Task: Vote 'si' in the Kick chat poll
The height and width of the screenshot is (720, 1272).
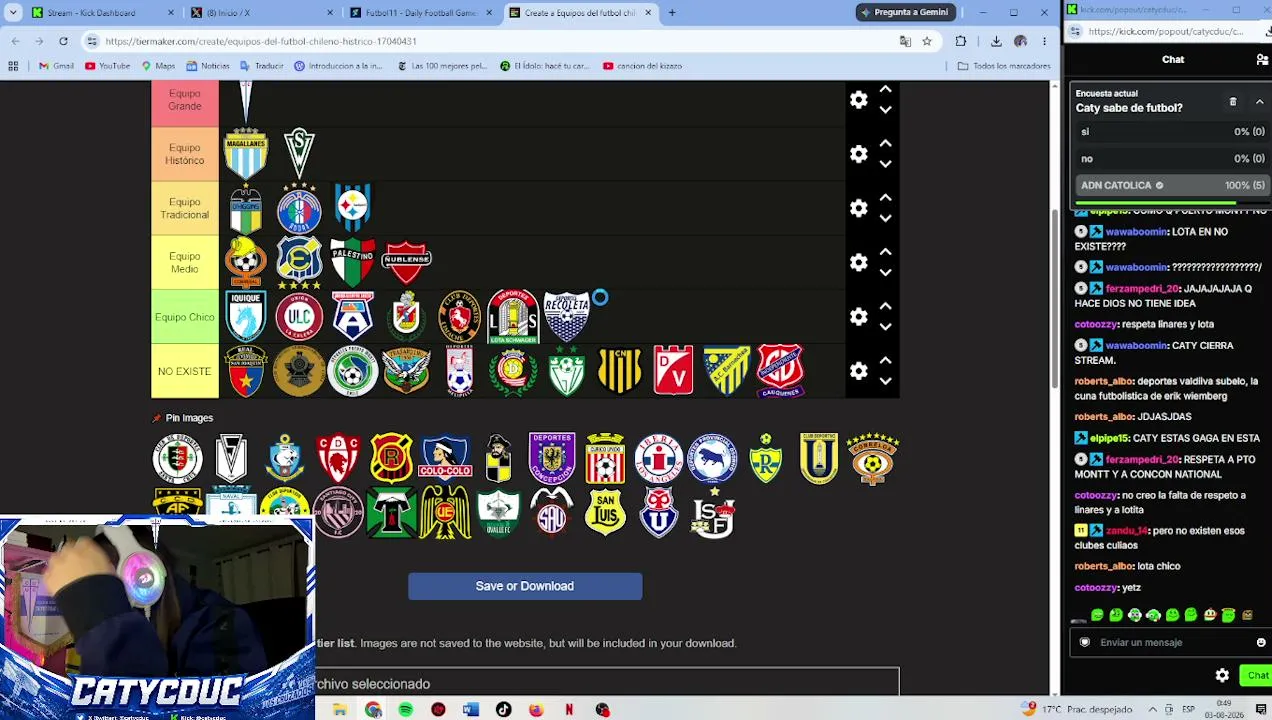Action: (1170, 132)
